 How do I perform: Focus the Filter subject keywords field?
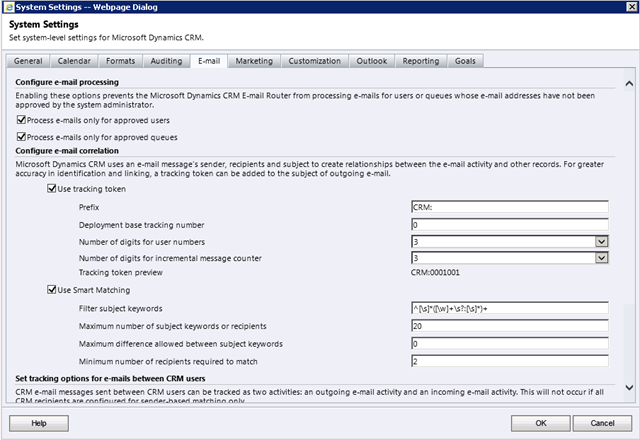pyautogui.click(x=509, y=309)
